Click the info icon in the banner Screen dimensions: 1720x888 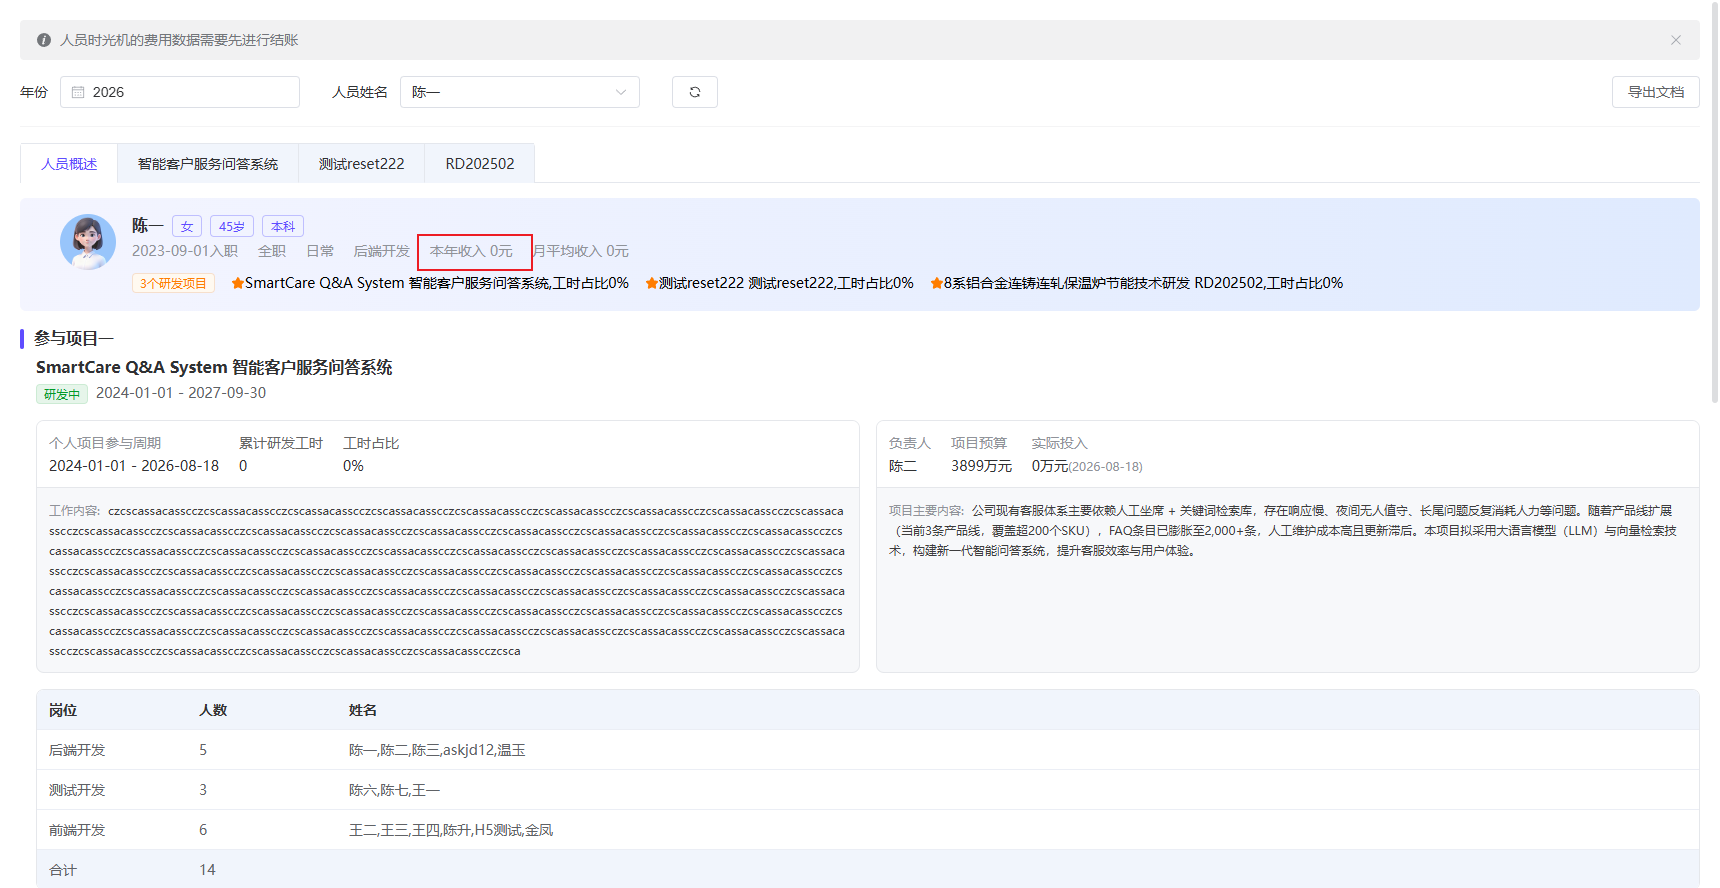coord(44,40)
